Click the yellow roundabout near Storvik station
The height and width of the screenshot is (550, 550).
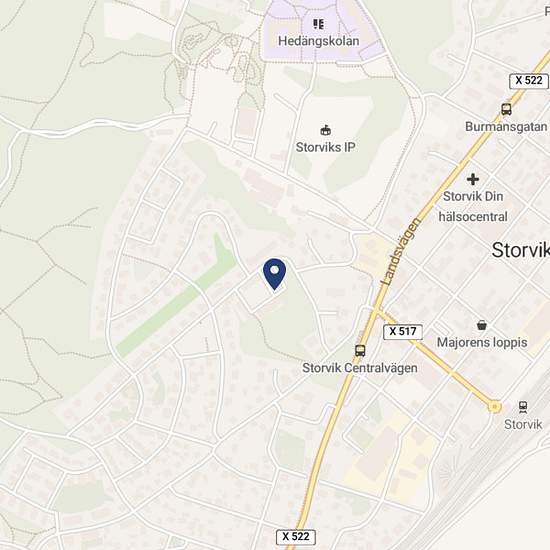click(494, 407)
